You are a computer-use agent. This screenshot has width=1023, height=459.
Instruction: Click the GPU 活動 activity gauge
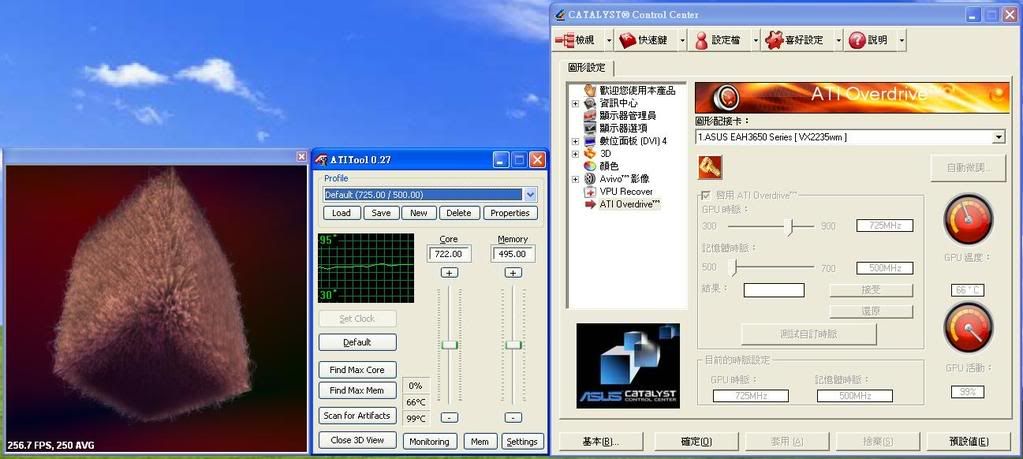968,329
